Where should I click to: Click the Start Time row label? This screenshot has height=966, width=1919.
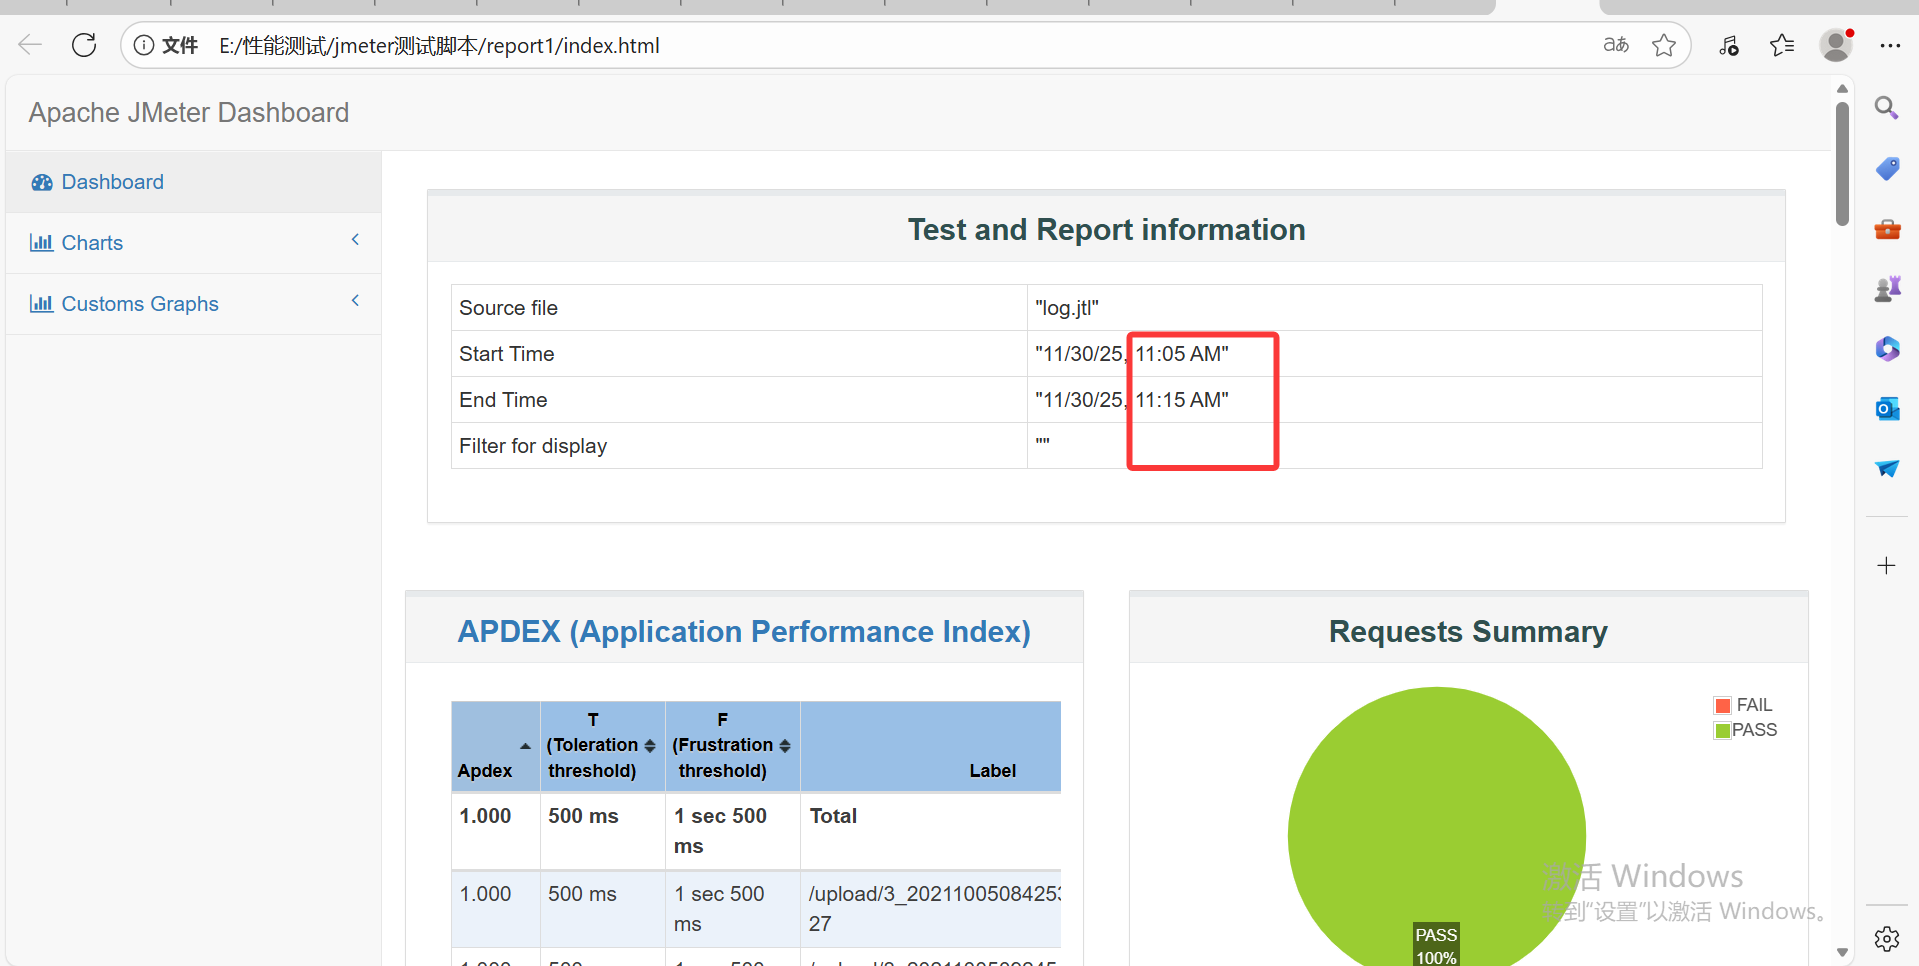point(506,354)
